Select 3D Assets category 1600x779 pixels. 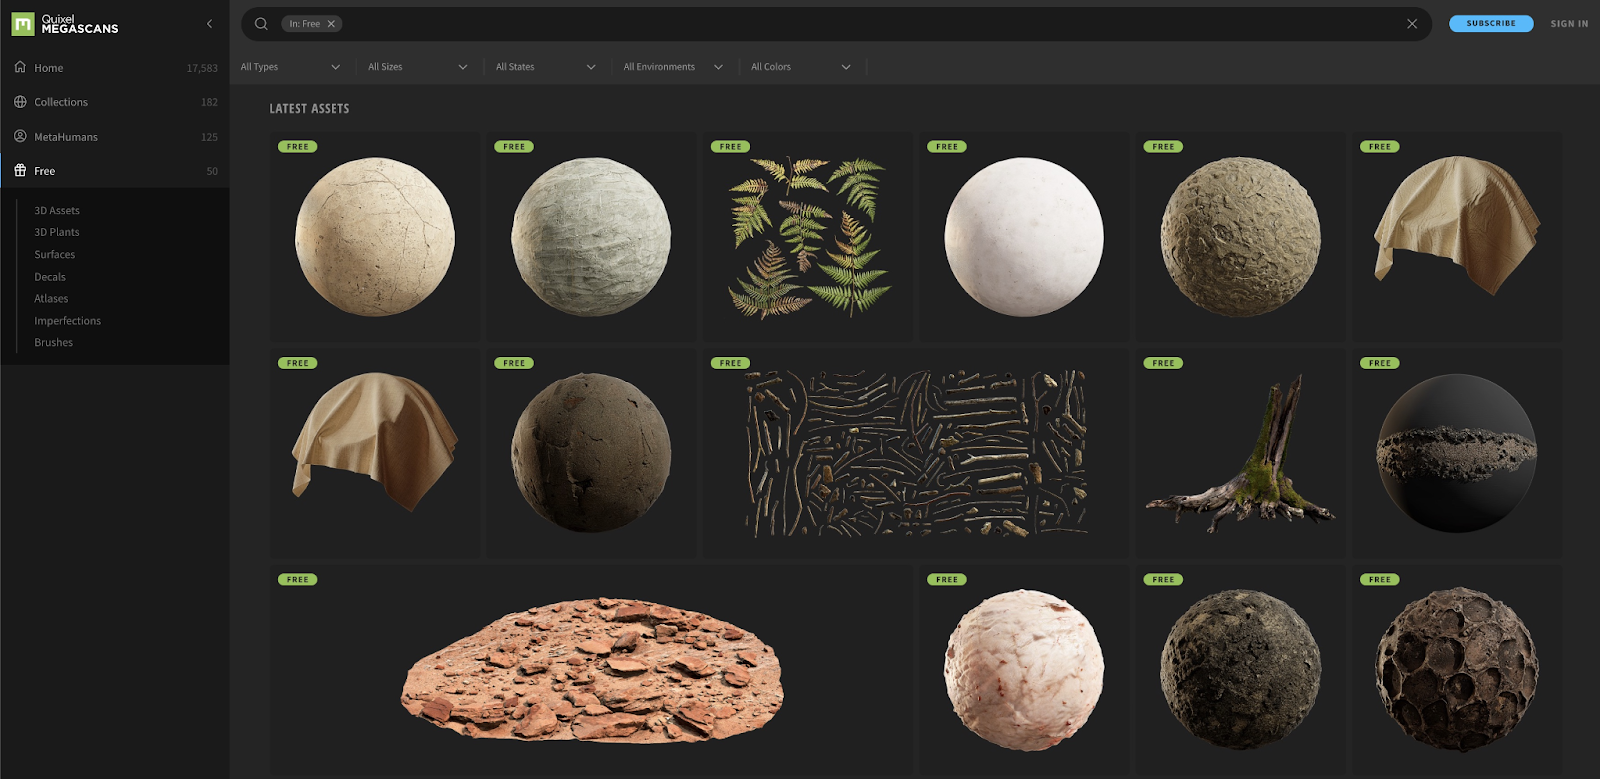pyautogui.click(x=57, y=210)
